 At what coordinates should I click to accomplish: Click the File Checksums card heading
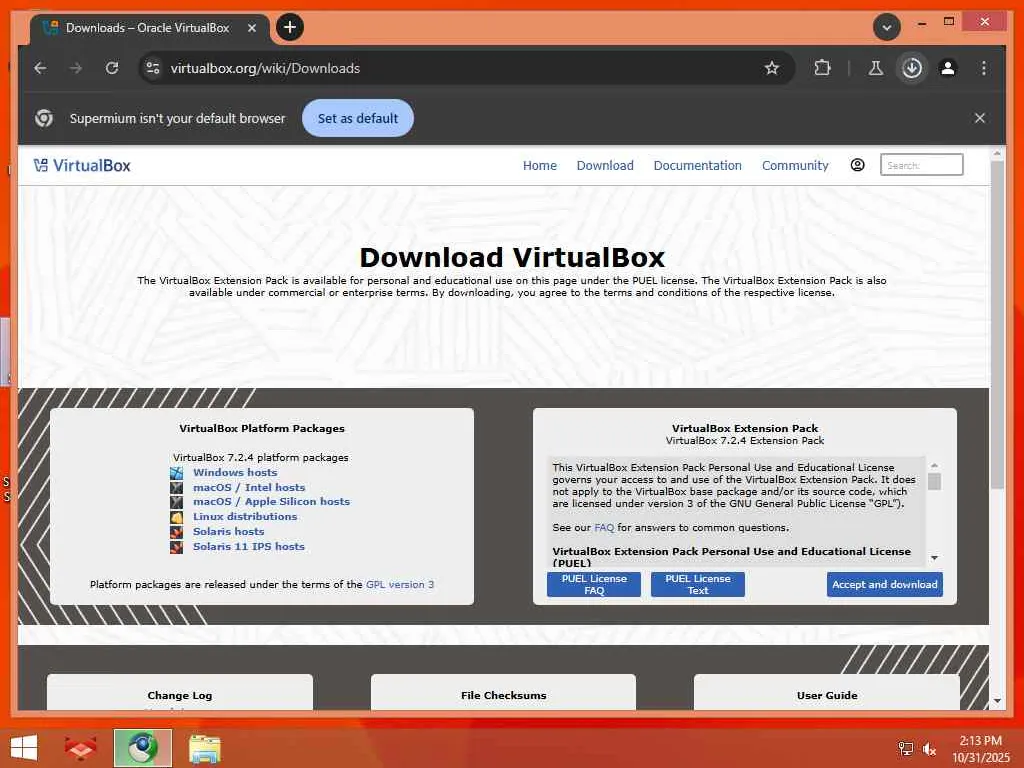(504, 696)
